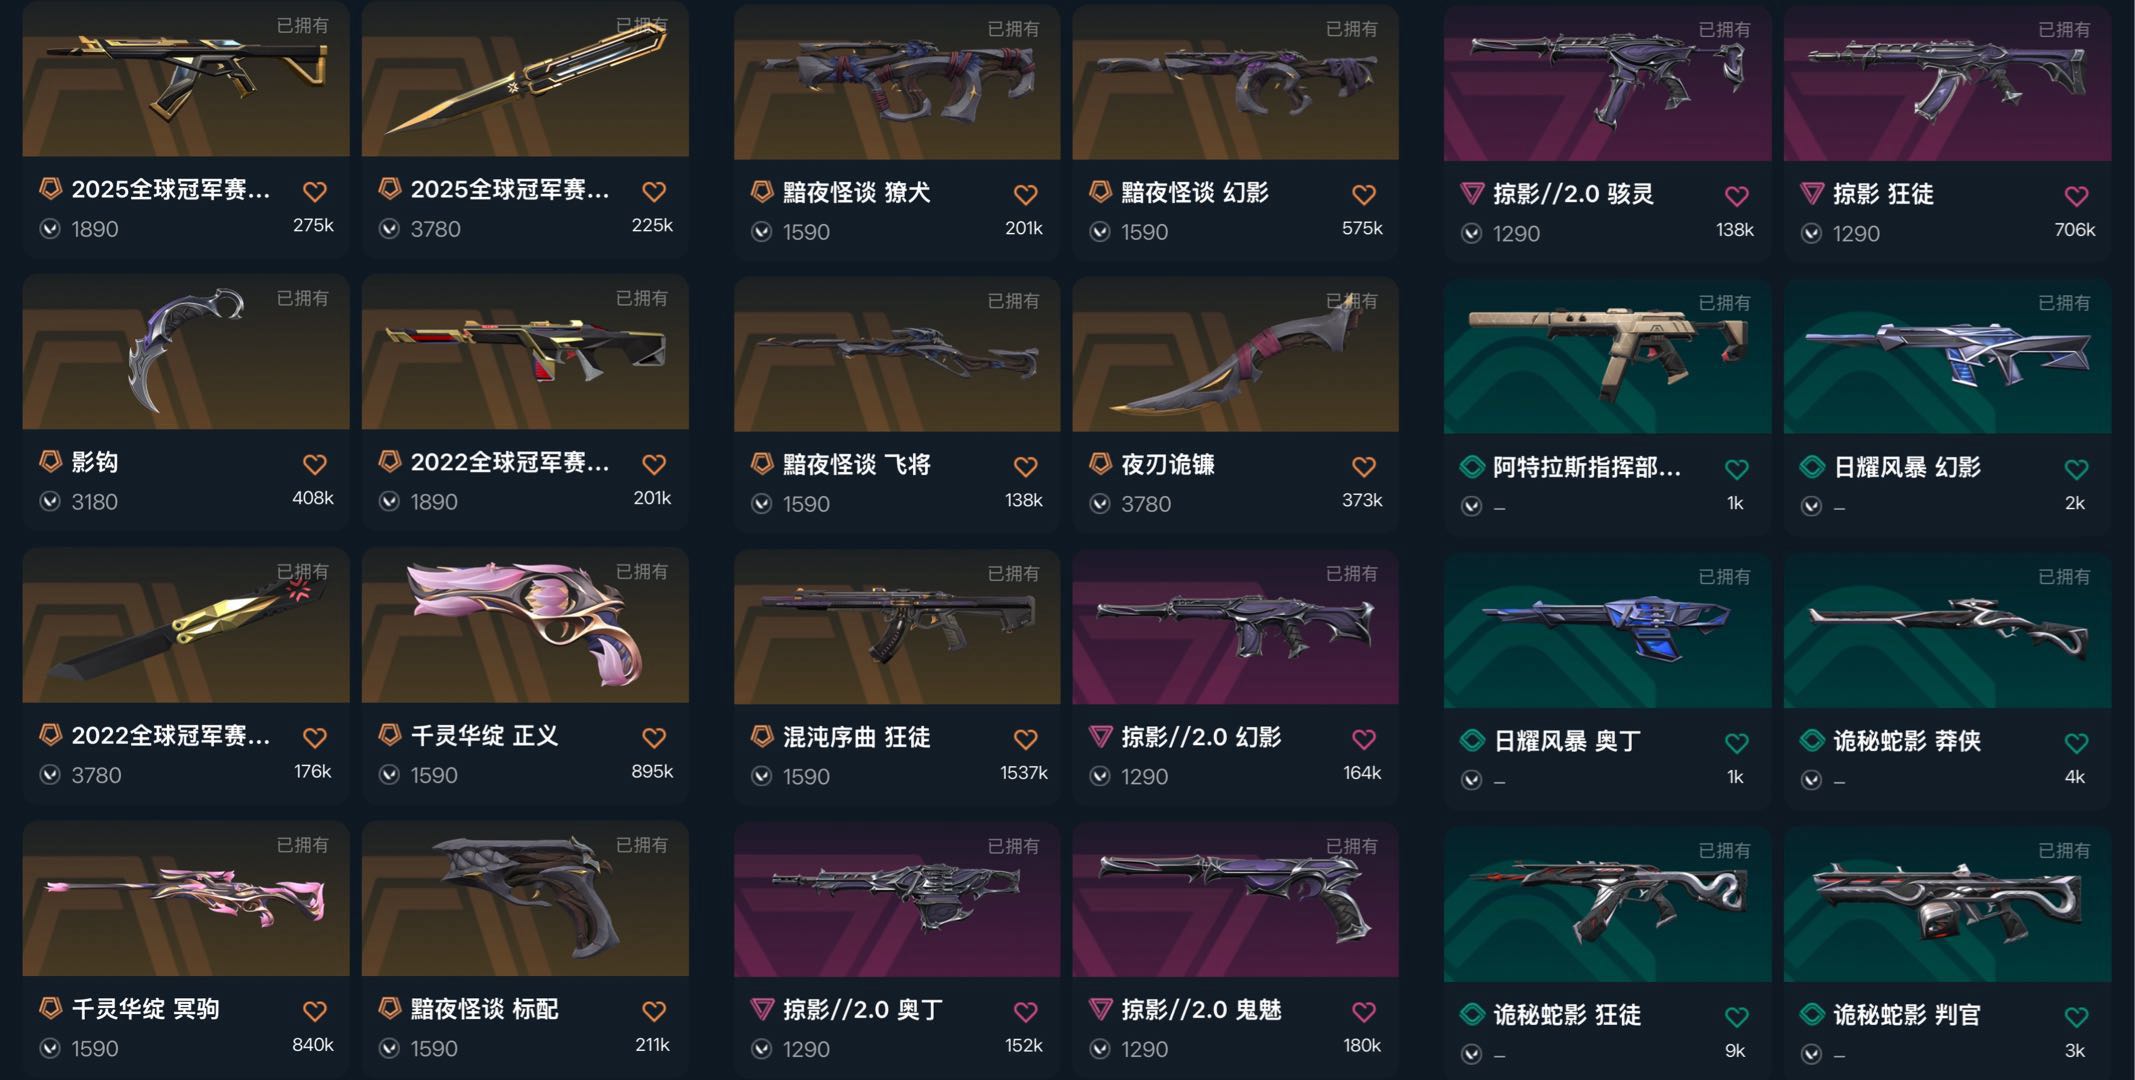Open the 诡秘蛇影 狂徒 weapon image
The width and height of the screenshot is (2135, 1080).
pos(1607,904)
